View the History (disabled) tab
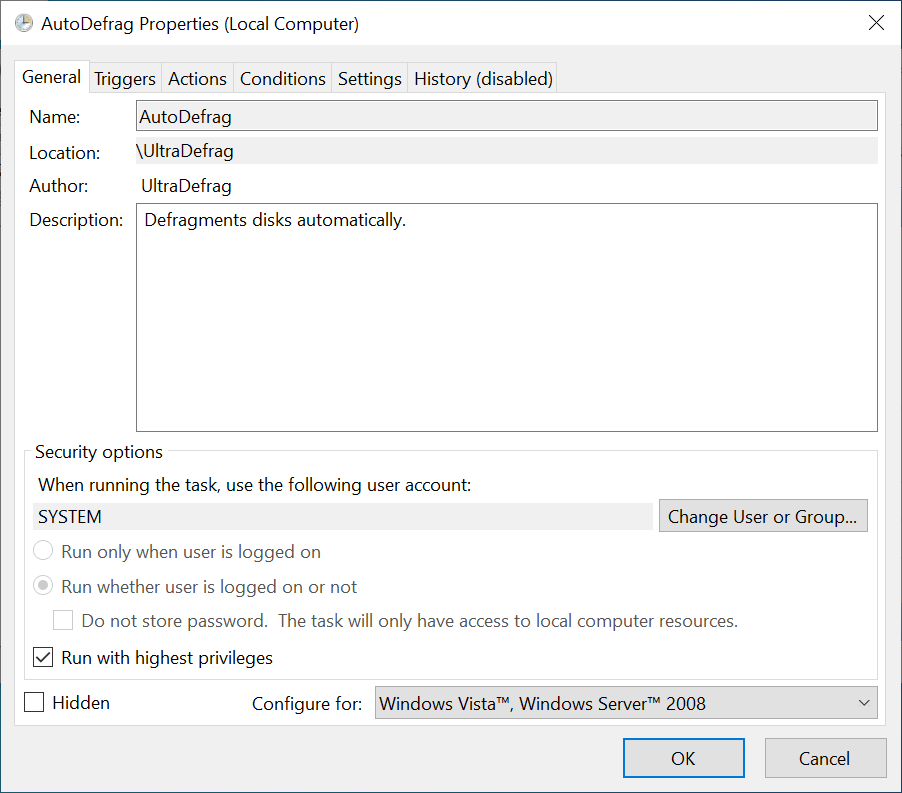 point(483,78)
